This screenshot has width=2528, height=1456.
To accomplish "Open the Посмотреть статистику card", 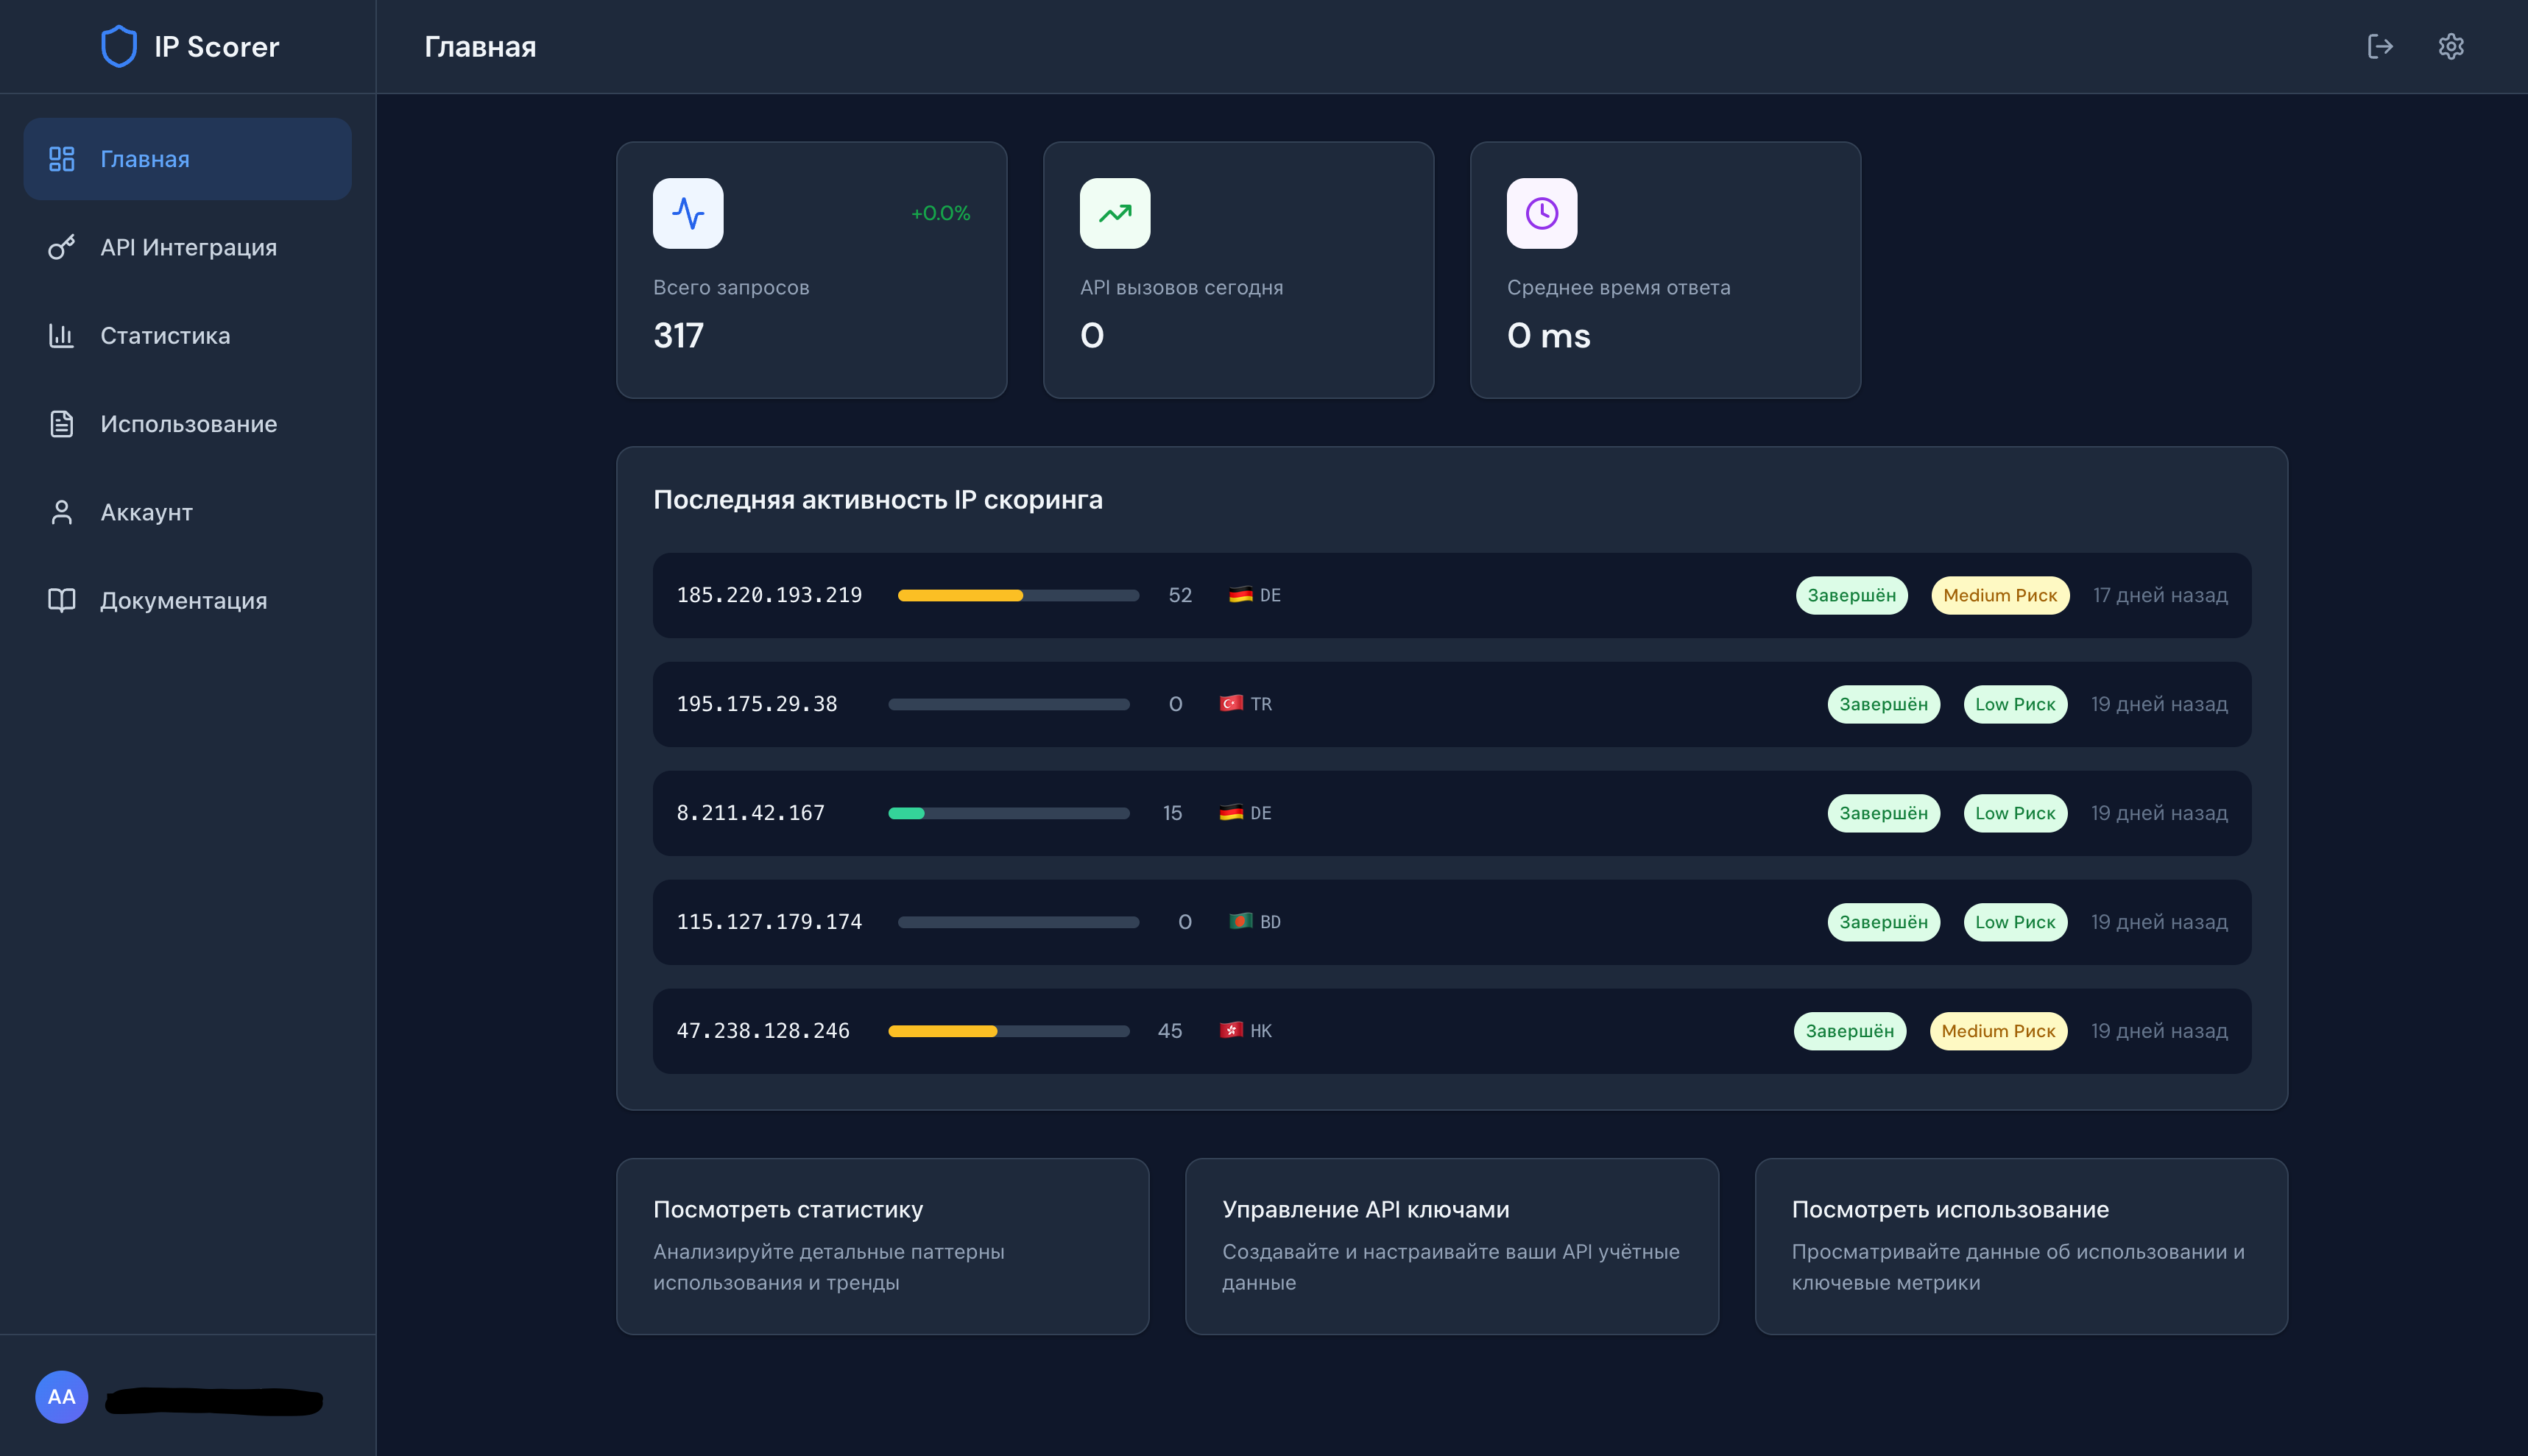I will 883,1246.
